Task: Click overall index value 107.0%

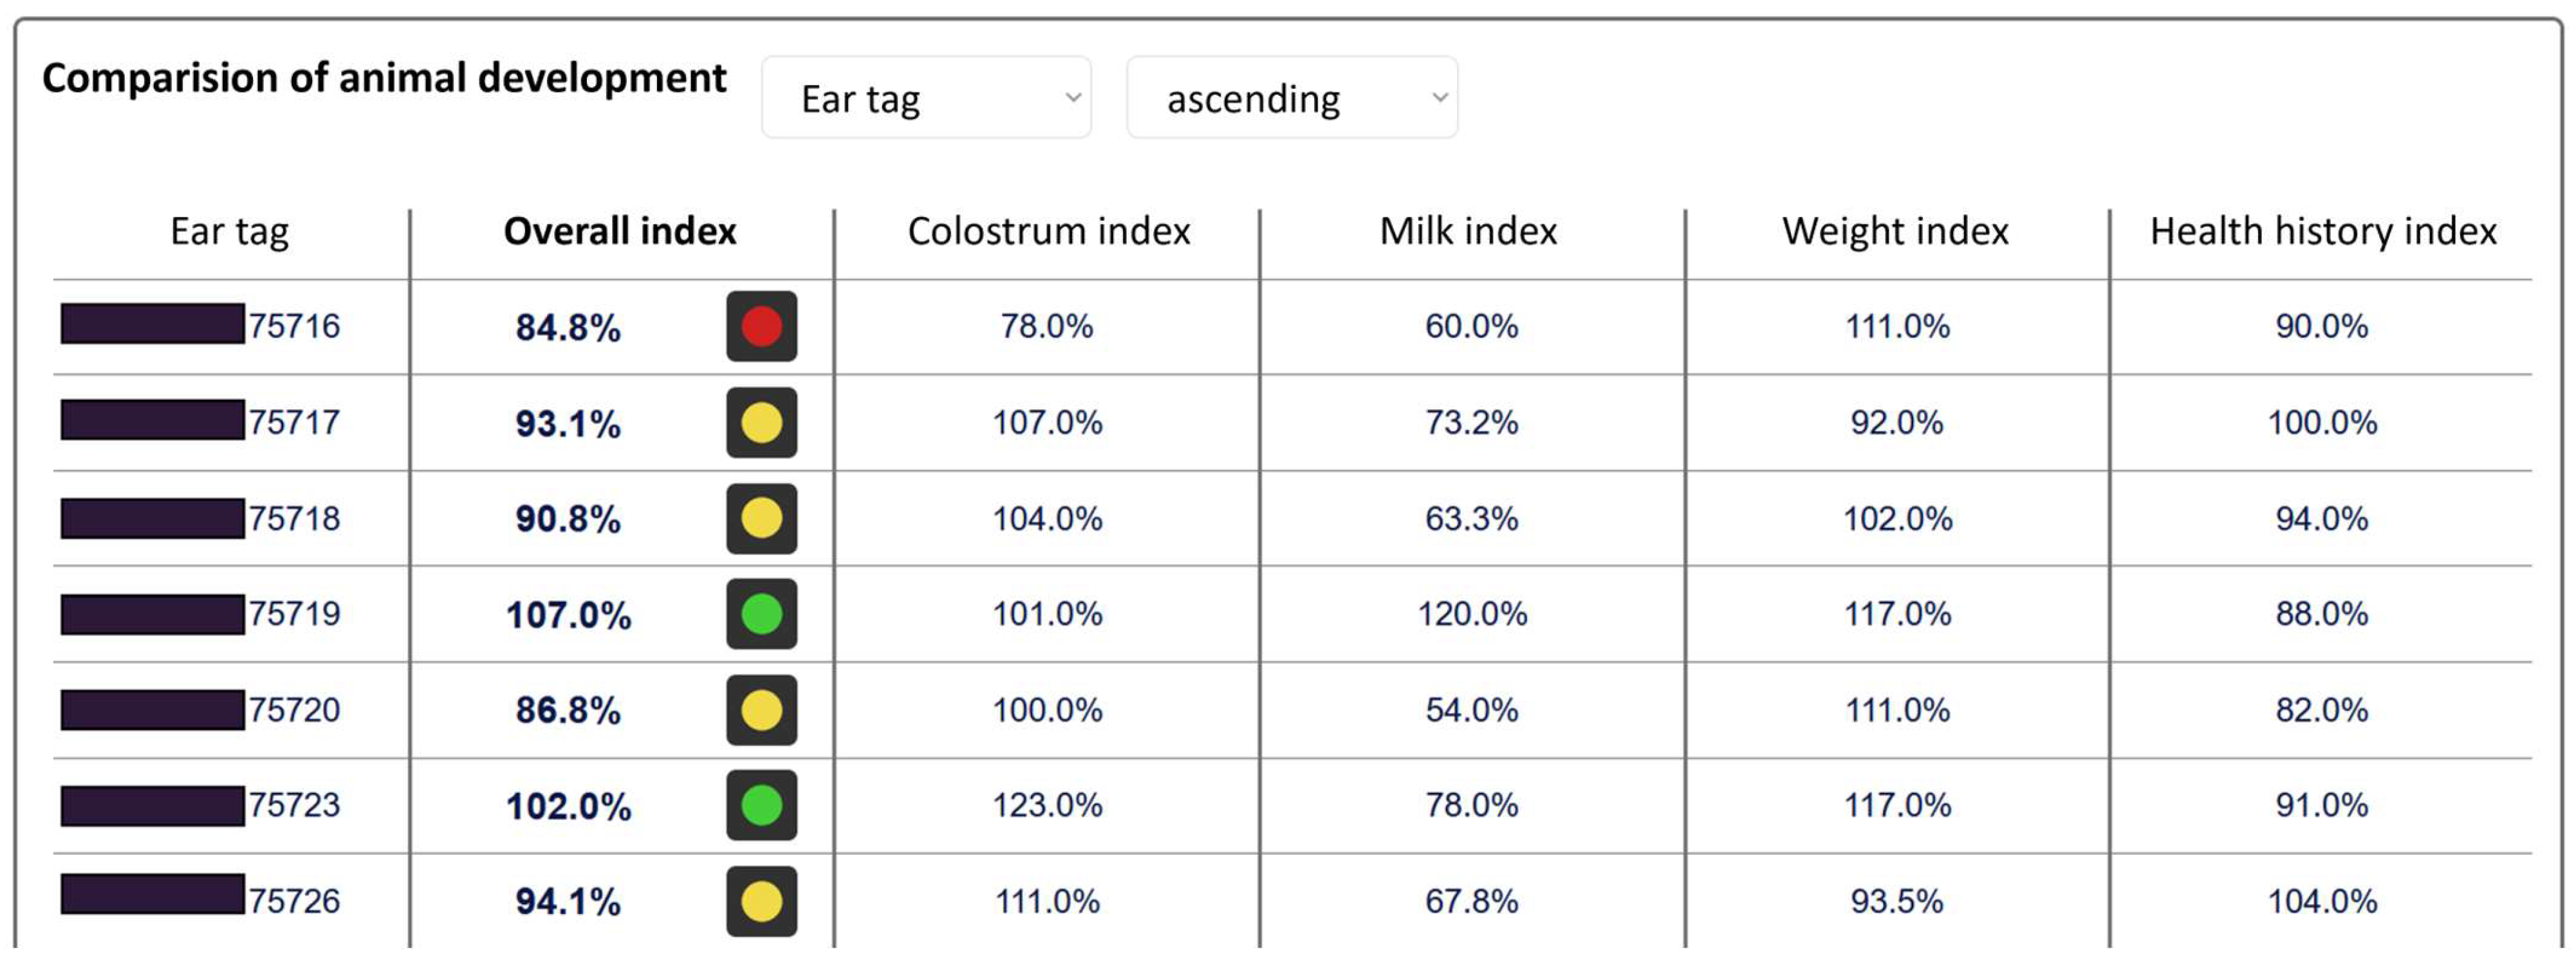Action: (568, 615)
